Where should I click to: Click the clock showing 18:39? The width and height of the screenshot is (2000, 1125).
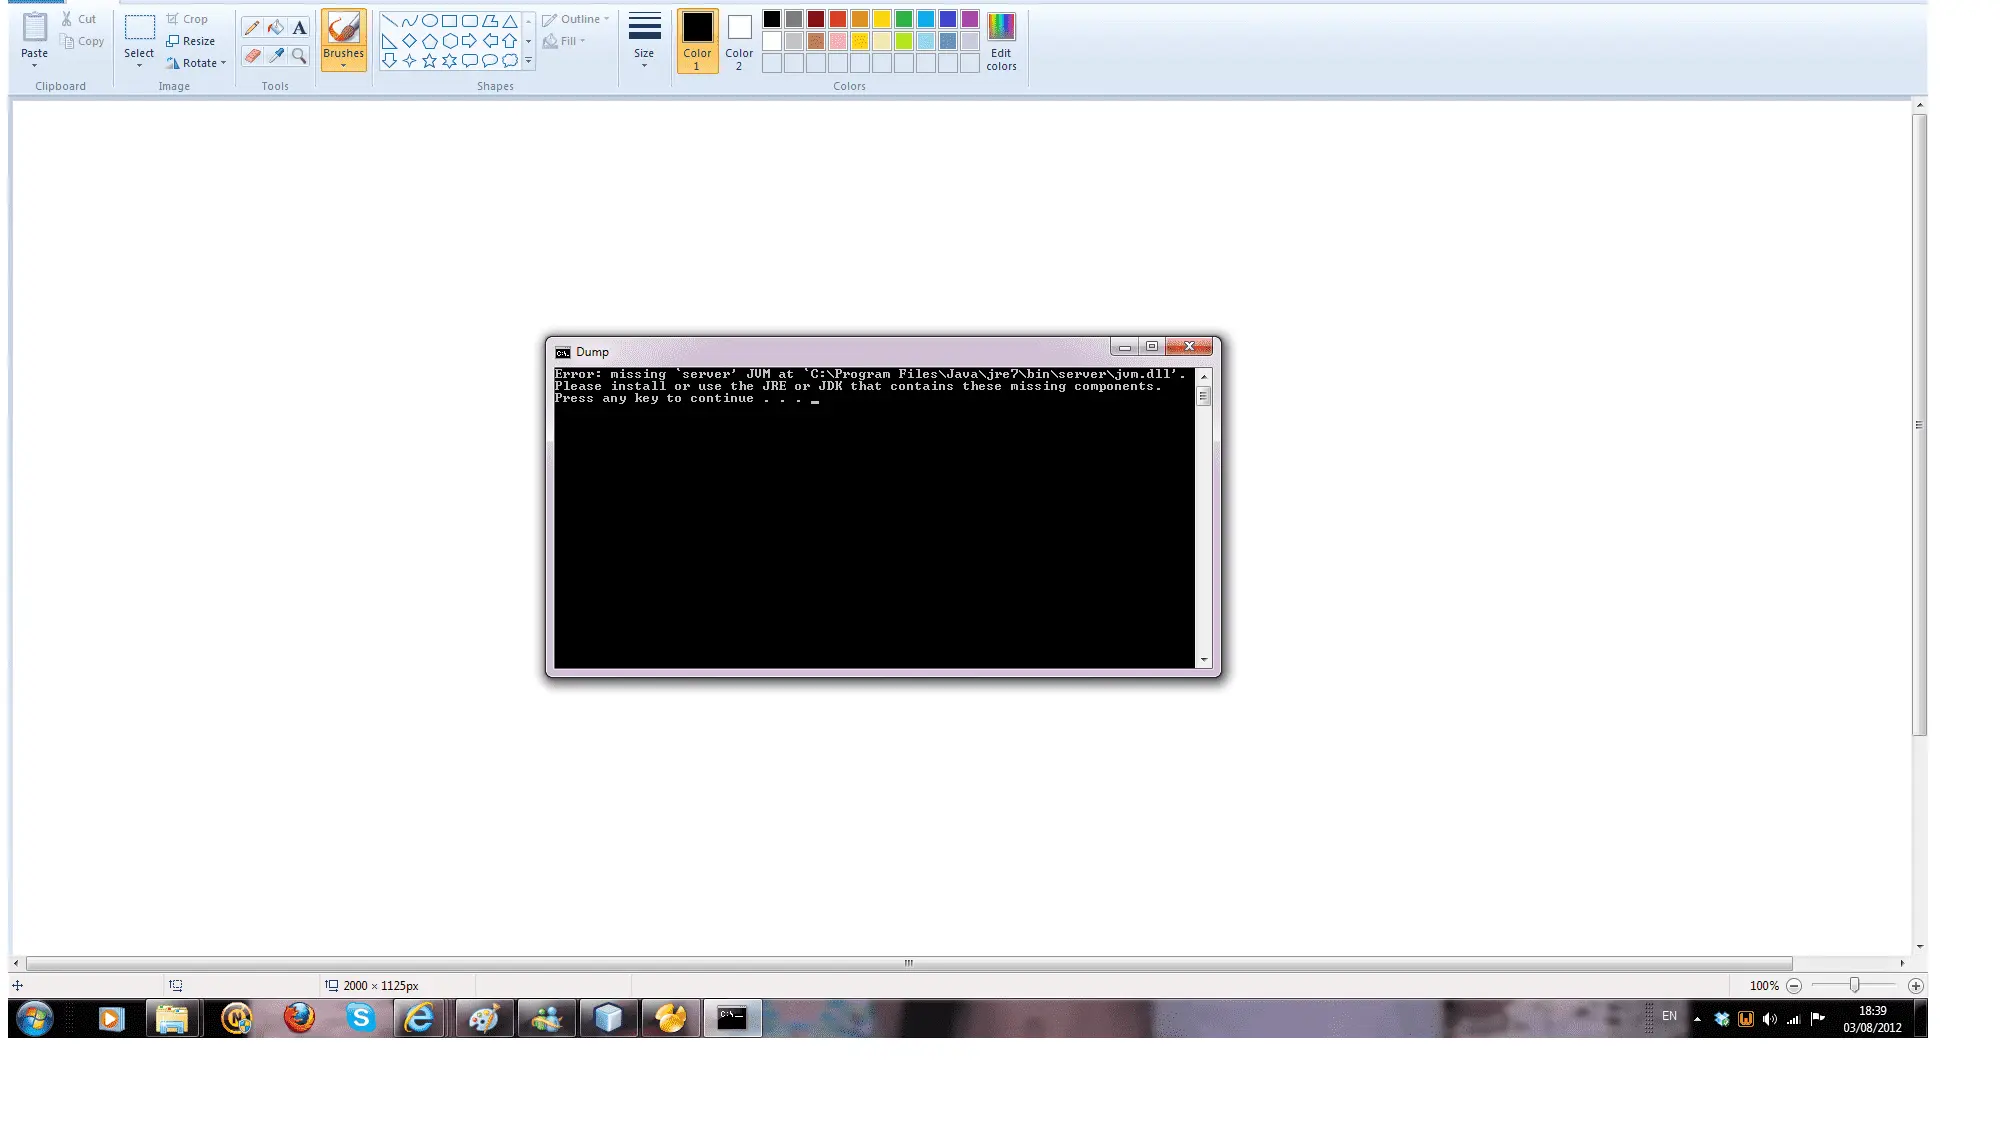(1873, 1011)
